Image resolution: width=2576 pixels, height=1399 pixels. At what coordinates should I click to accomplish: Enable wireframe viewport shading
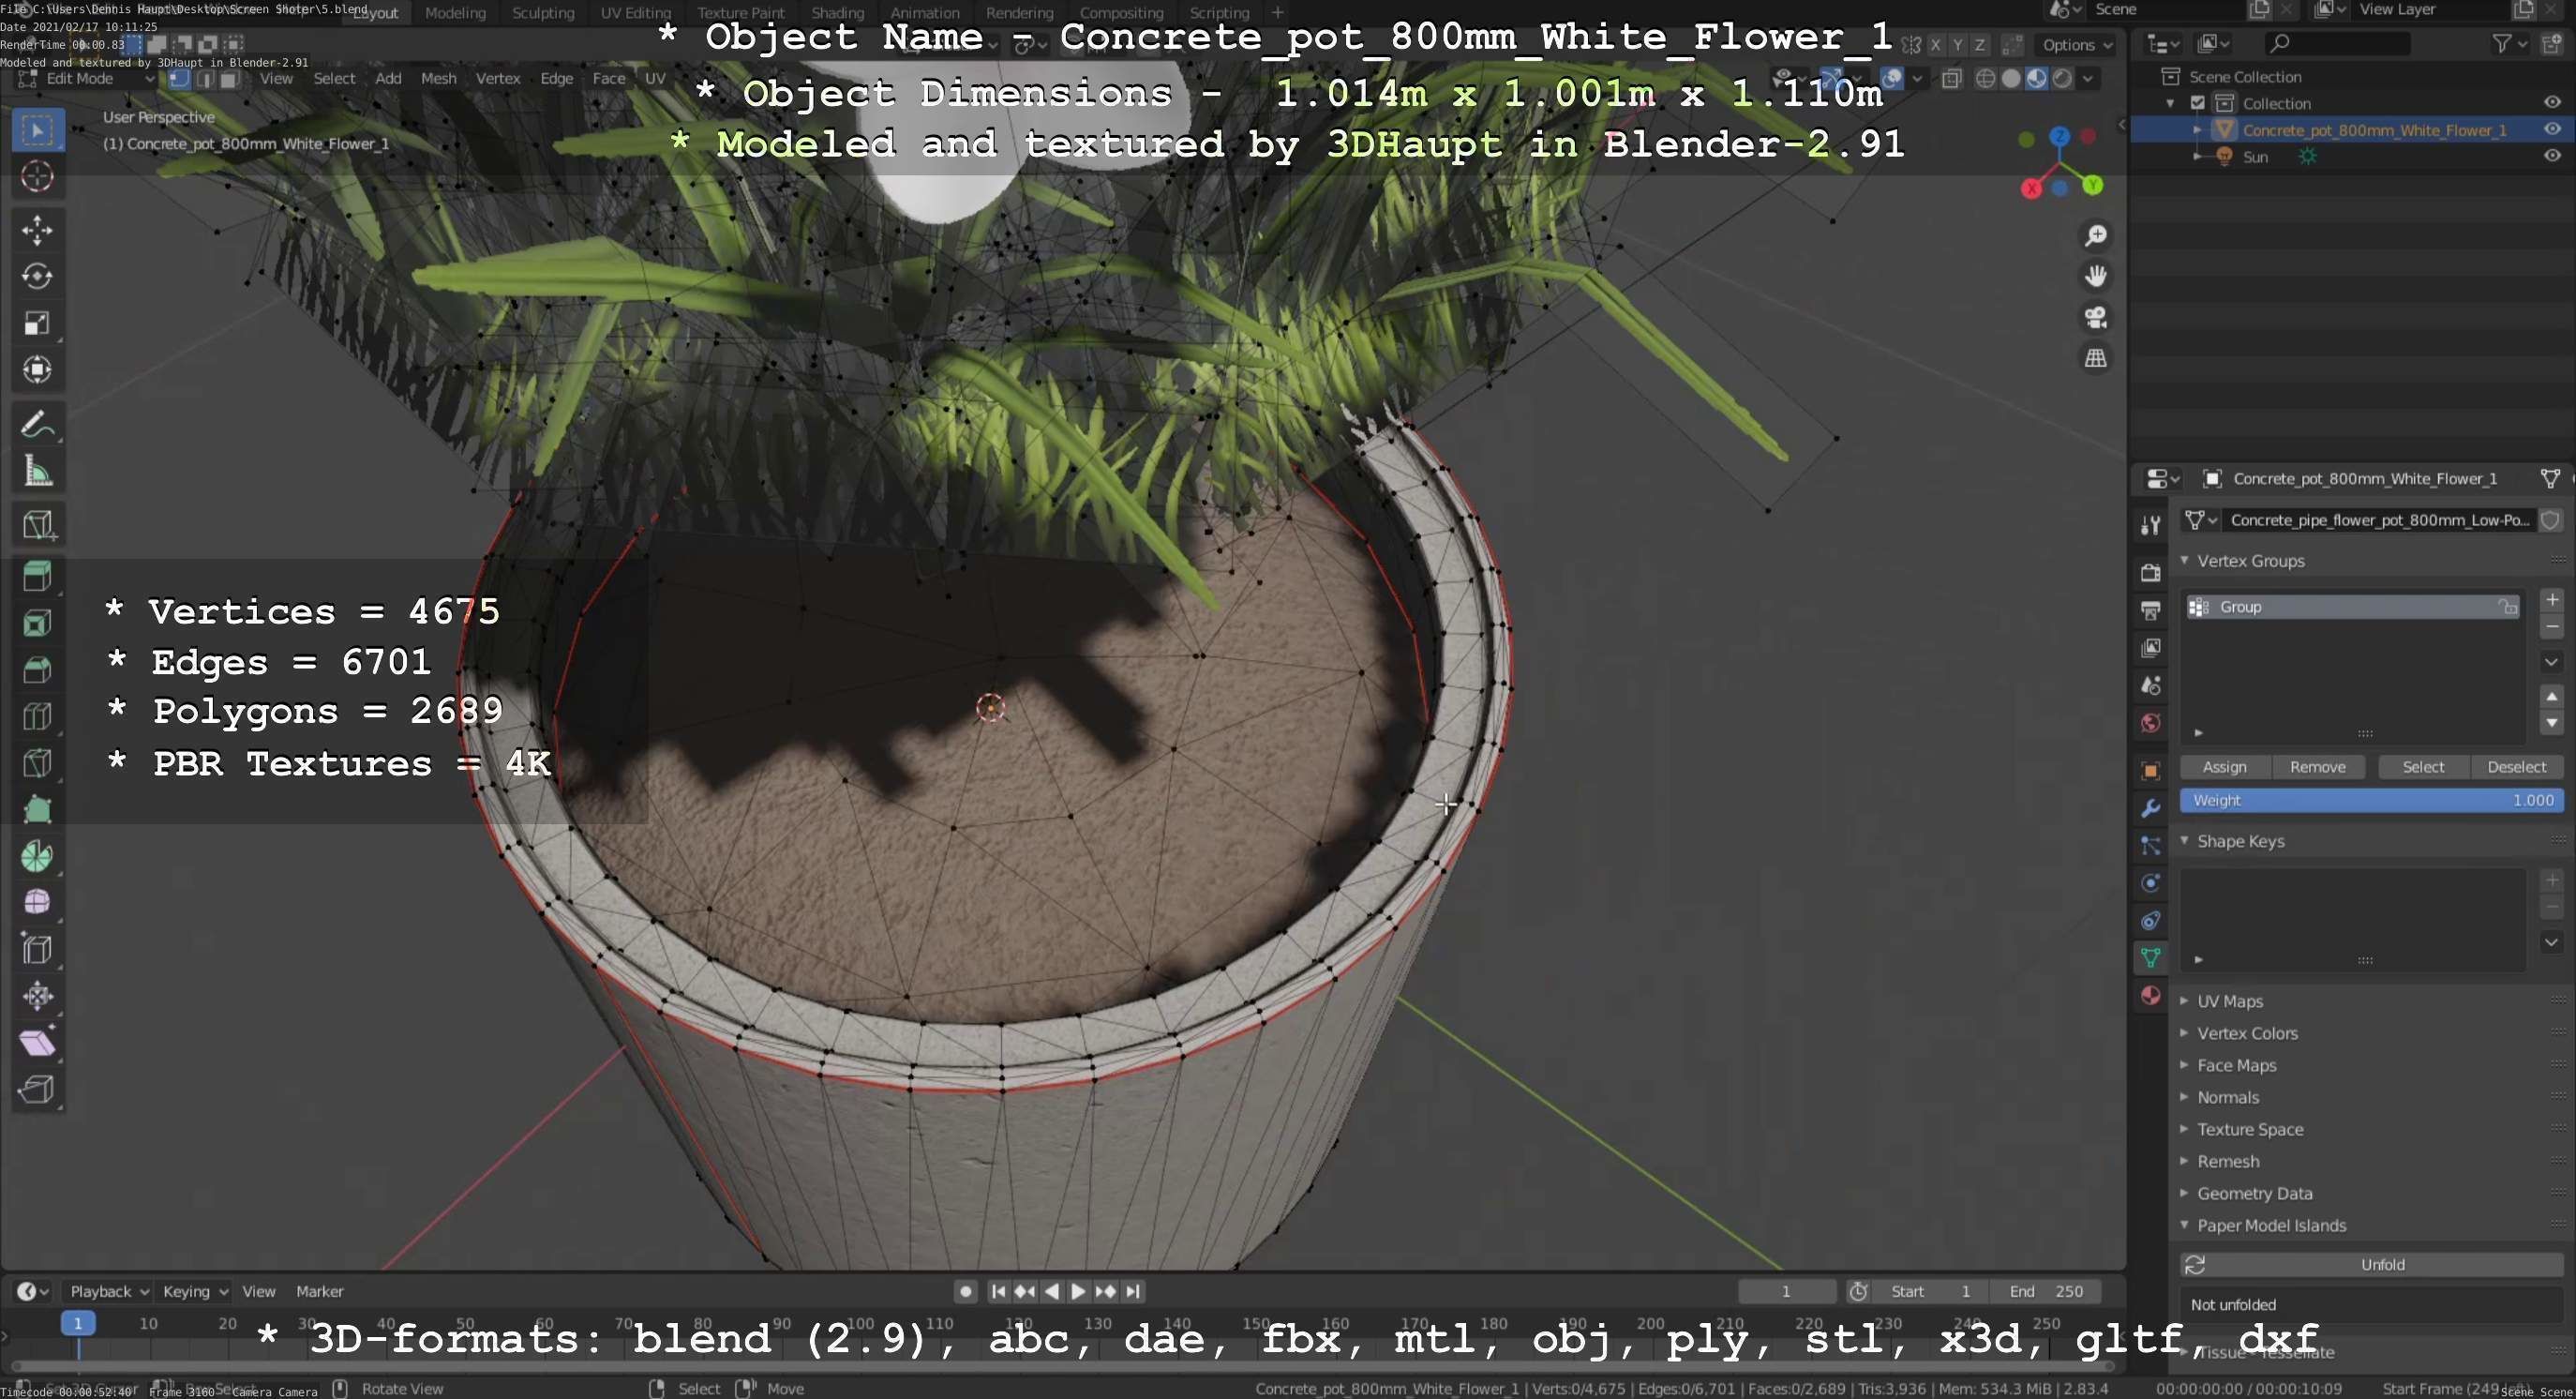tap(1985, 79)
